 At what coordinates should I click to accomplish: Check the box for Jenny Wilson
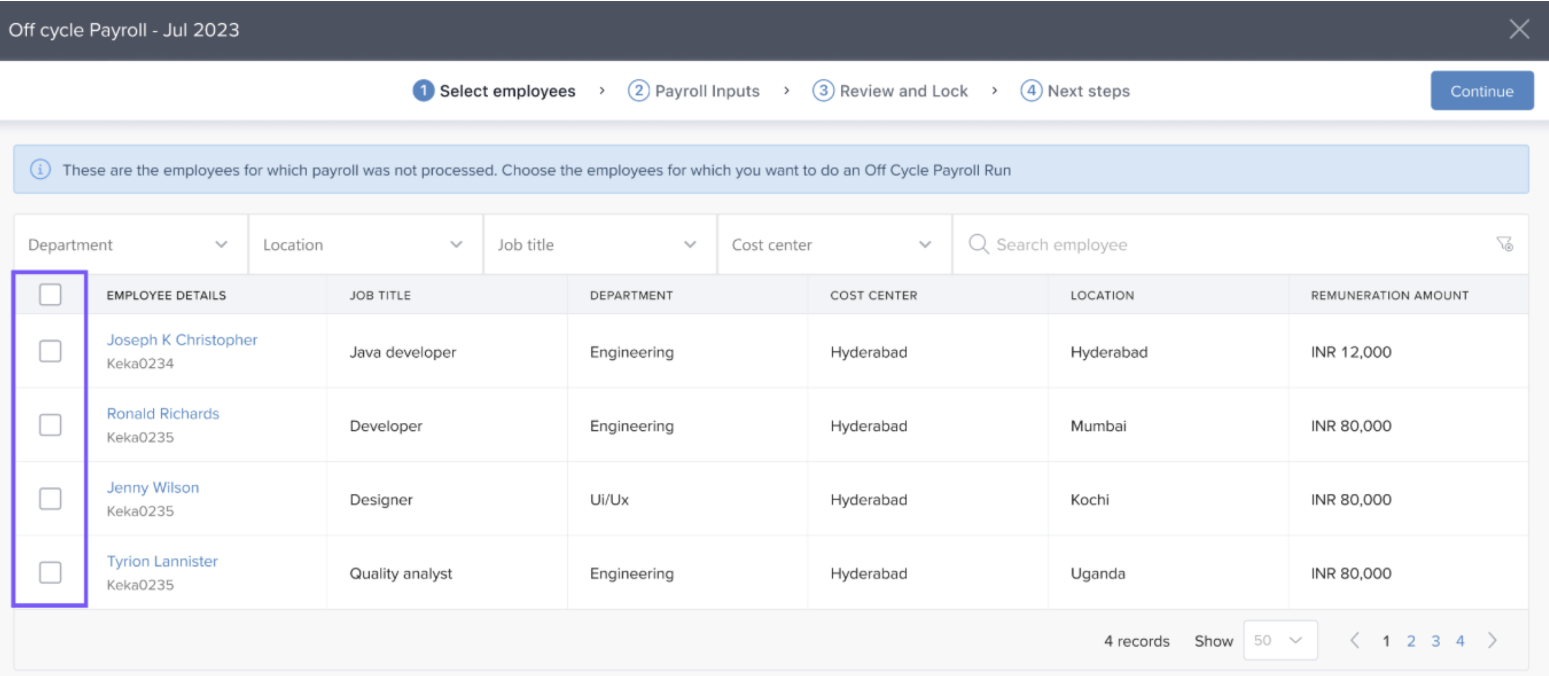[x=50, y=499]
